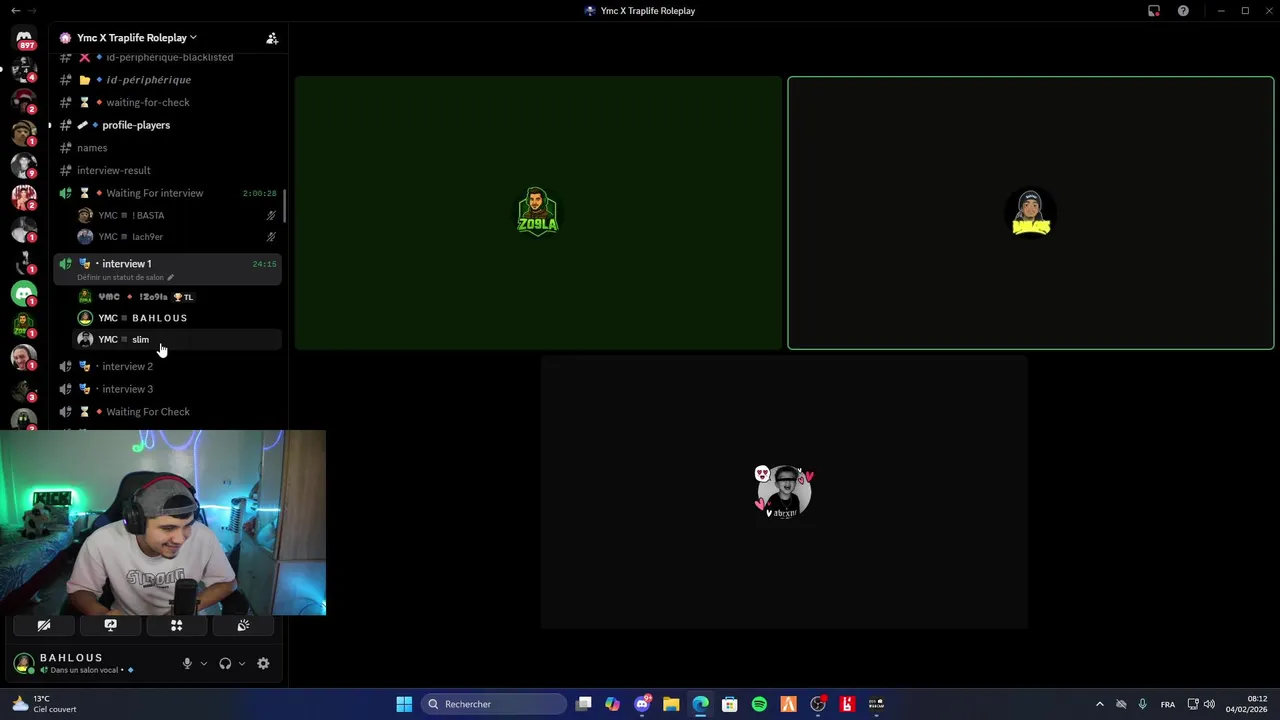Open the invite members icon beside server name
Screen dimensions: 1280x720
tap(272, 38)
